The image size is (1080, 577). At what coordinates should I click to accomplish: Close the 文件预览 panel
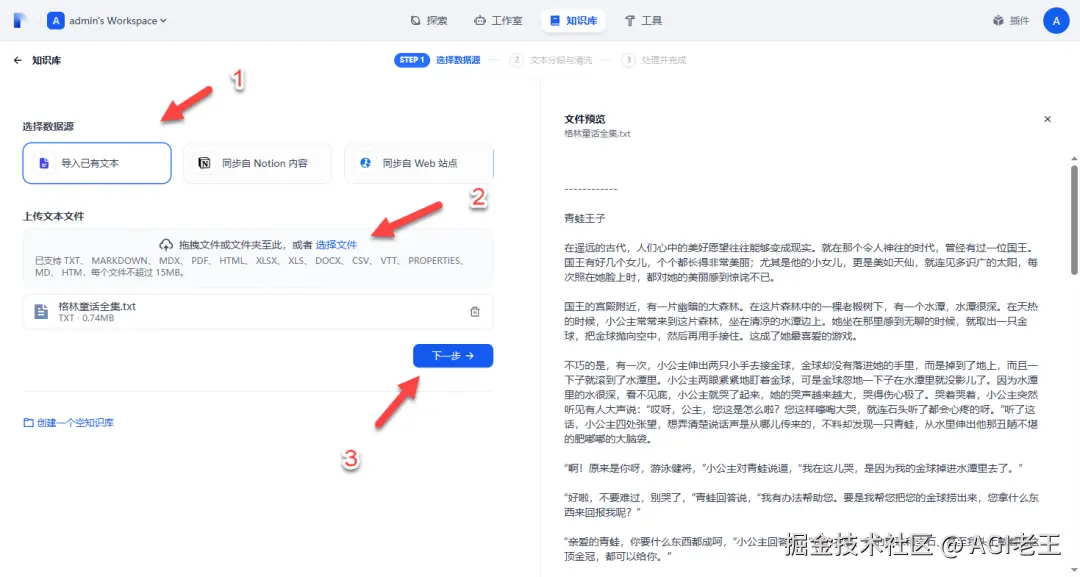click(1047, 119)
